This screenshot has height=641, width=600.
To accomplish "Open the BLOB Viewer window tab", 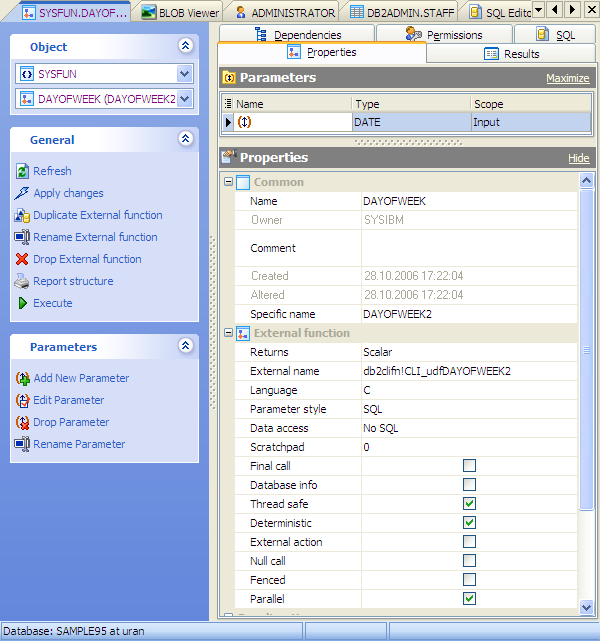I will pos(180,13).
